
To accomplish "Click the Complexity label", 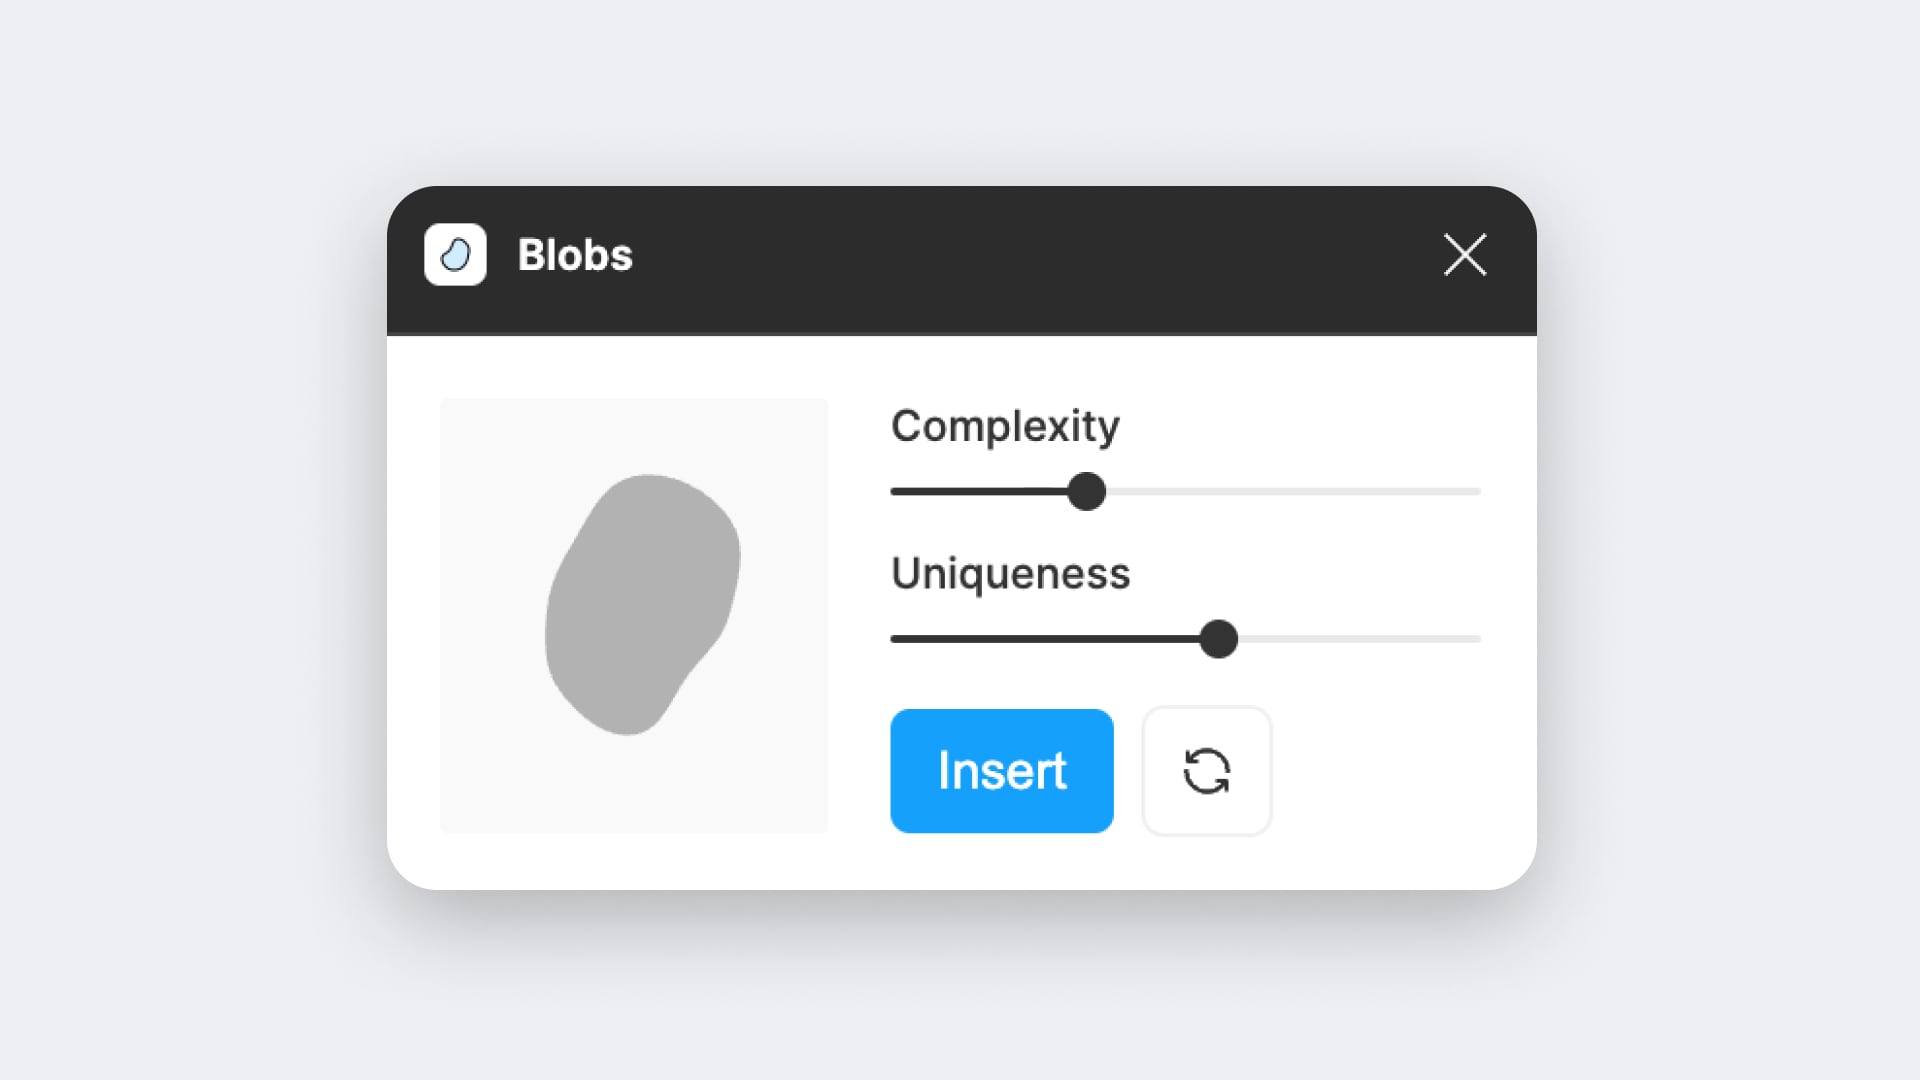I will 1005,425.
